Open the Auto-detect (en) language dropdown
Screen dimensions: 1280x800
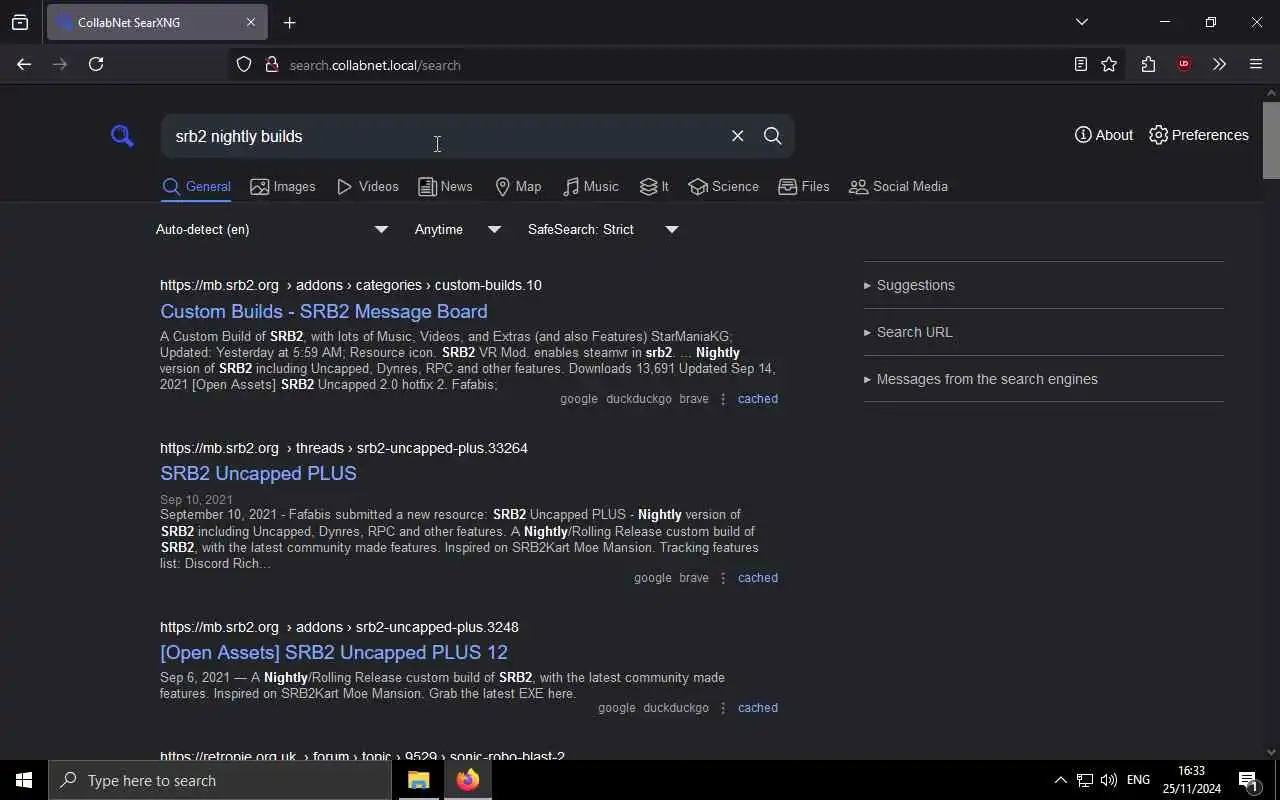point(272,229)
